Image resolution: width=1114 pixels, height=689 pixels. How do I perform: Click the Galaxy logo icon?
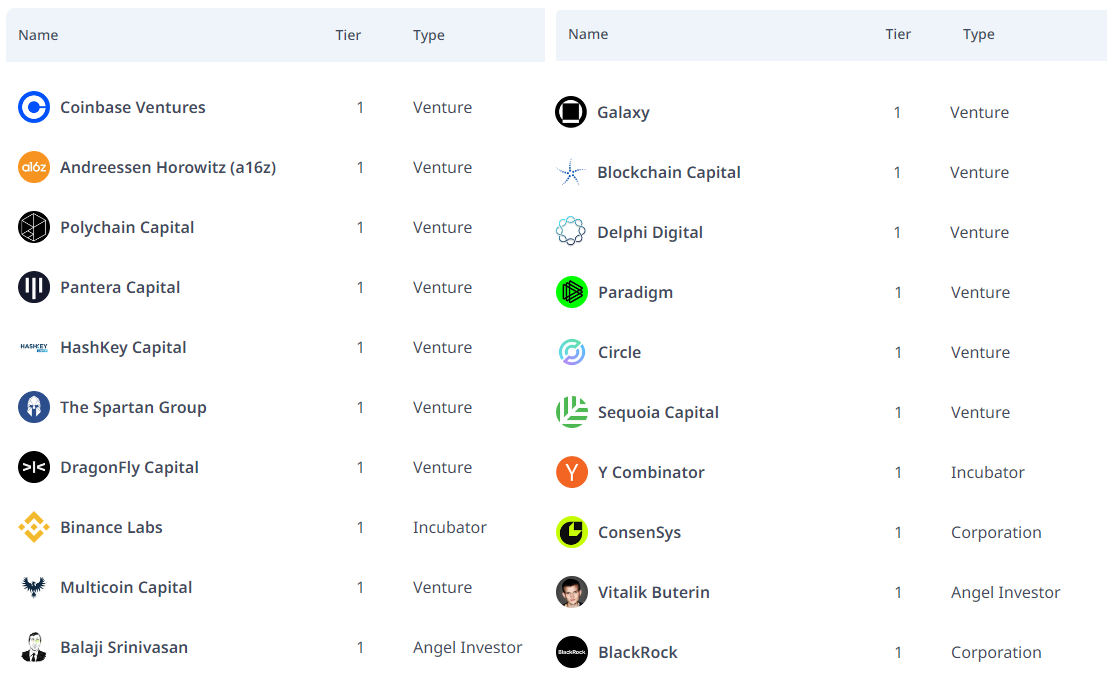[x=571, y=112]
